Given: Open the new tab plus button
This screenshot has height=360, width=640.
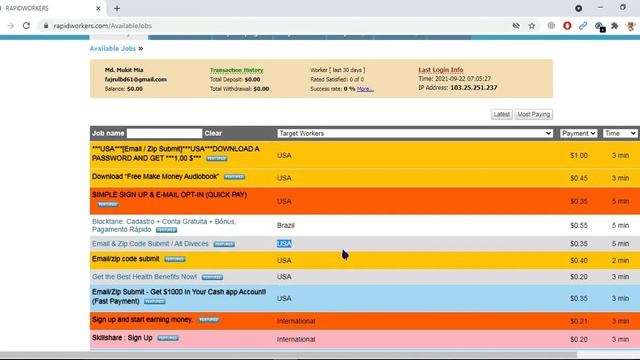Looking at the screenshot, I should click(x=117, y=8).
